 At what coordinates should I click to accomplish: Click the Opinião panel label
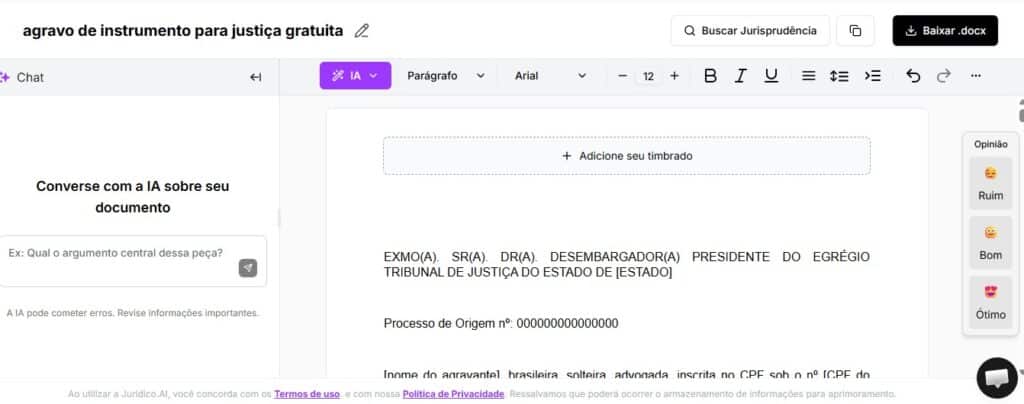(990, 144)
